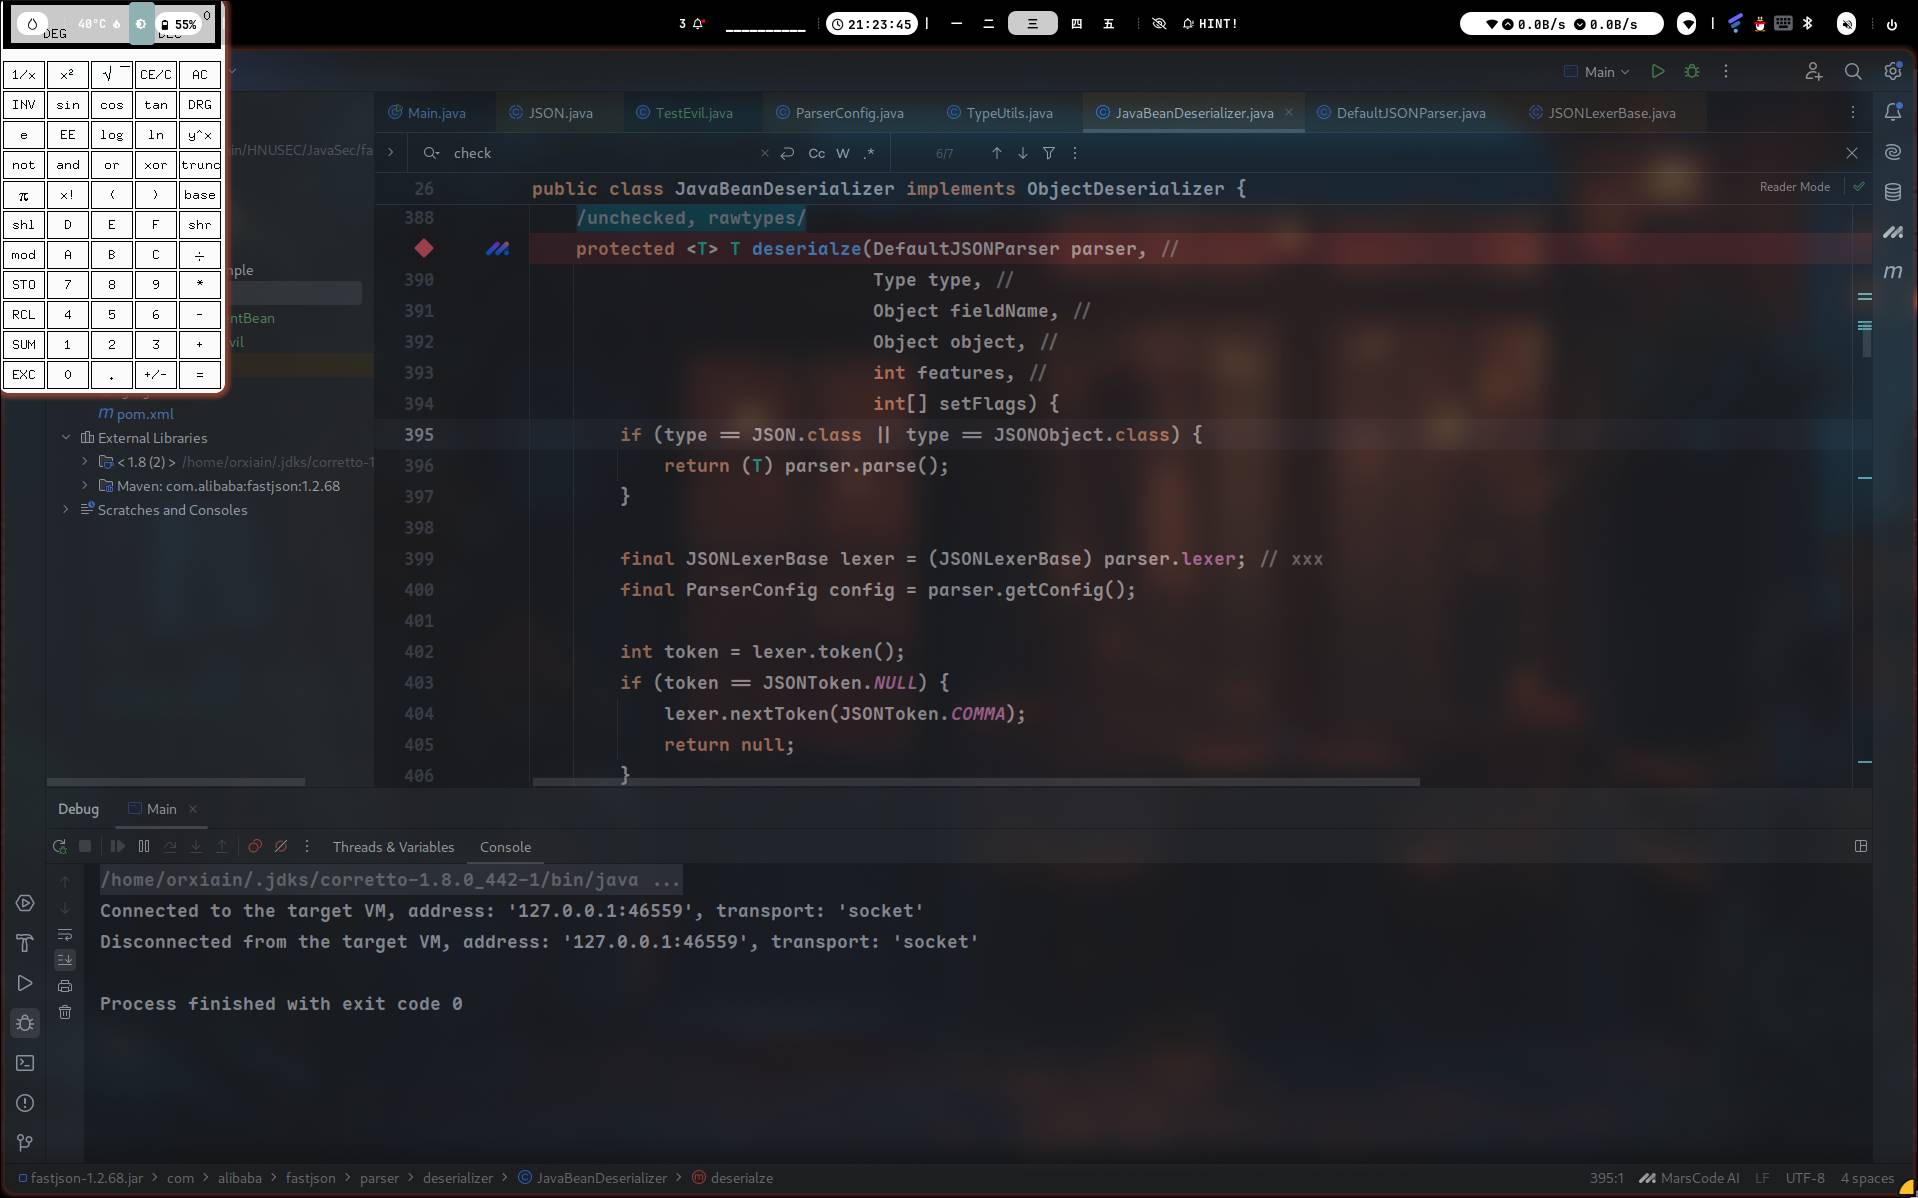
Task: Open the Git version control tool window
Action: click(x=25, y=1142)
